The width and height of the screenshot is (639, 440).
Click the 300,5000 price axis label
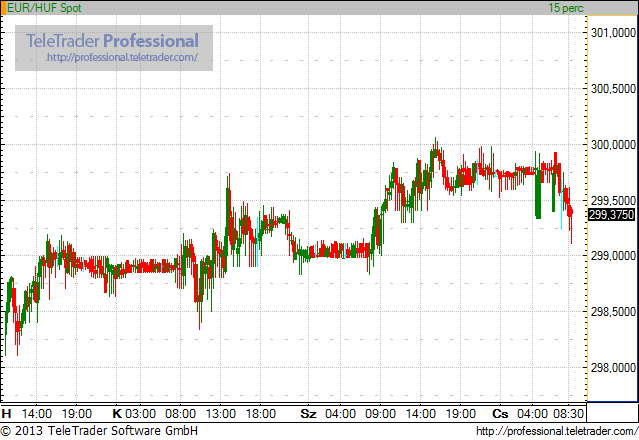tap(613, 88)
